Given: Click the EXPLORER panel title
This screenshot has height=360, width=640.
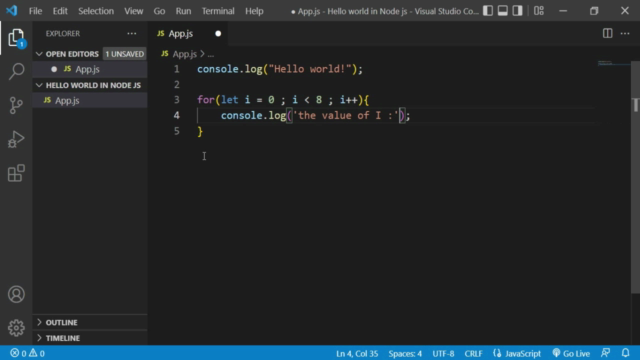Looking at the screenshot, I should click(63, 33).
